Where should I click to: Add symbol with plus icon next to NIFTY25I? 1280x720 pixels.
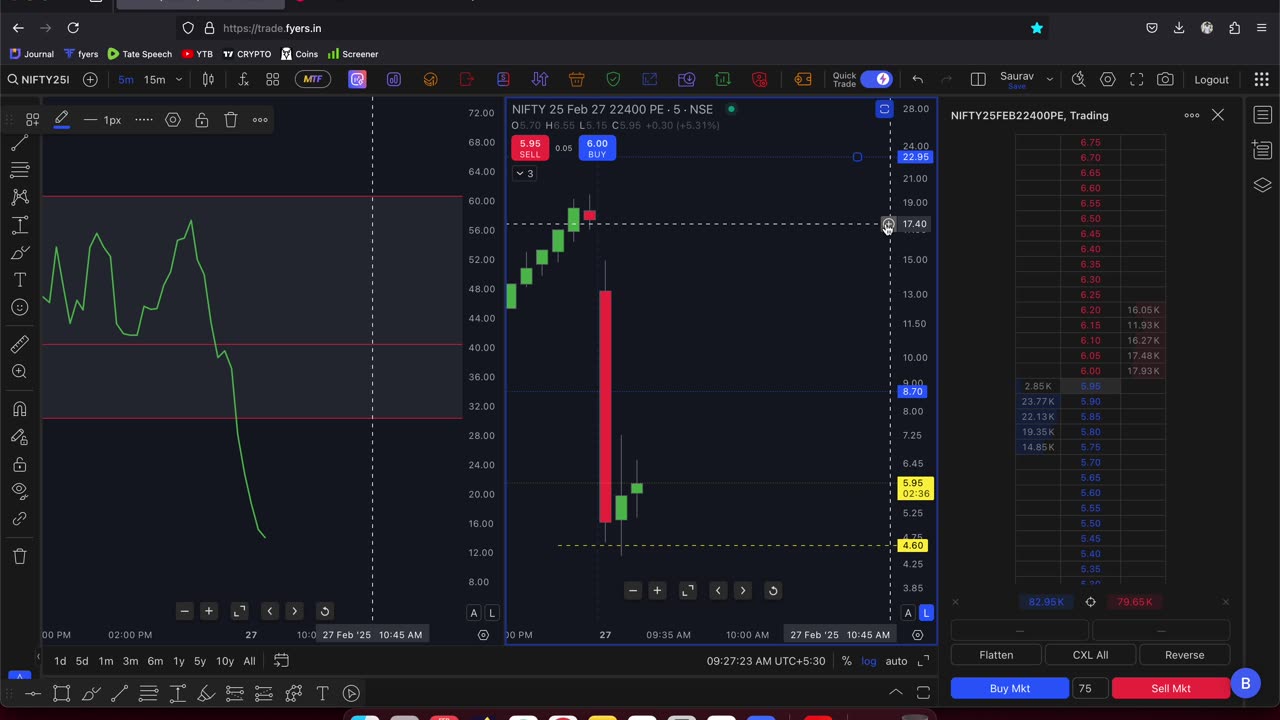[x=90, y=80]
